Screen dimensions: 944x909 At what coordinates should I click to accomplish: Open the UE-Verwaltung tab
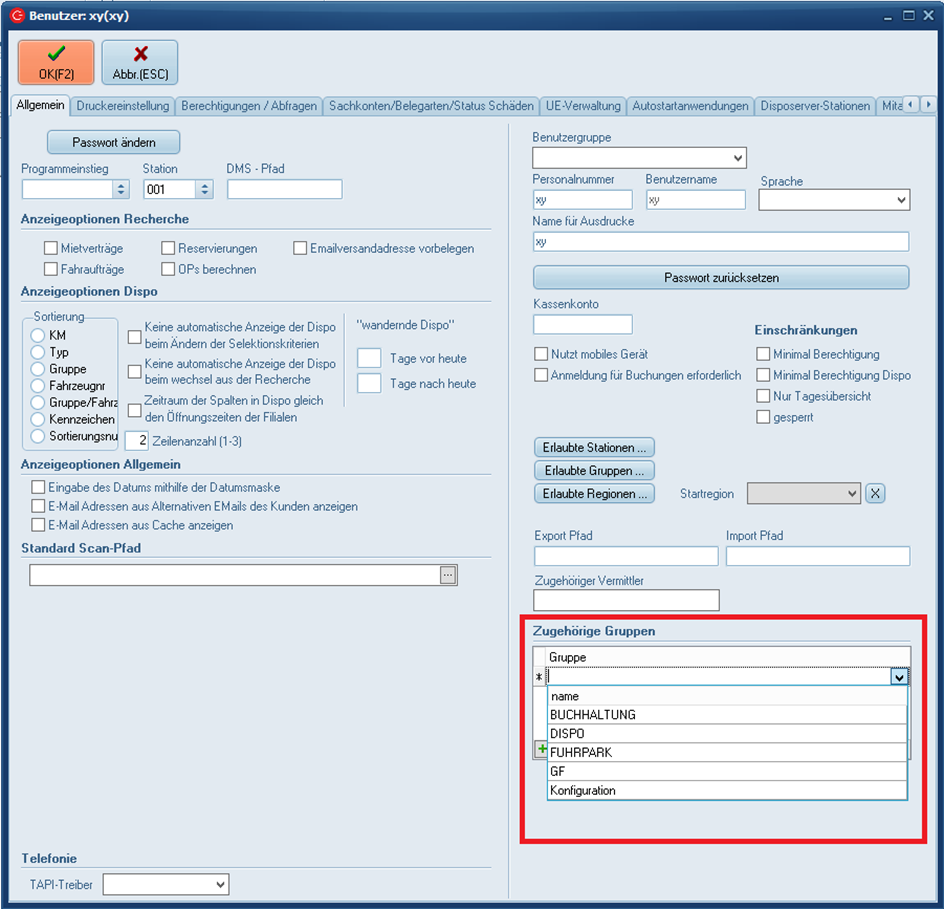point(583,106)
